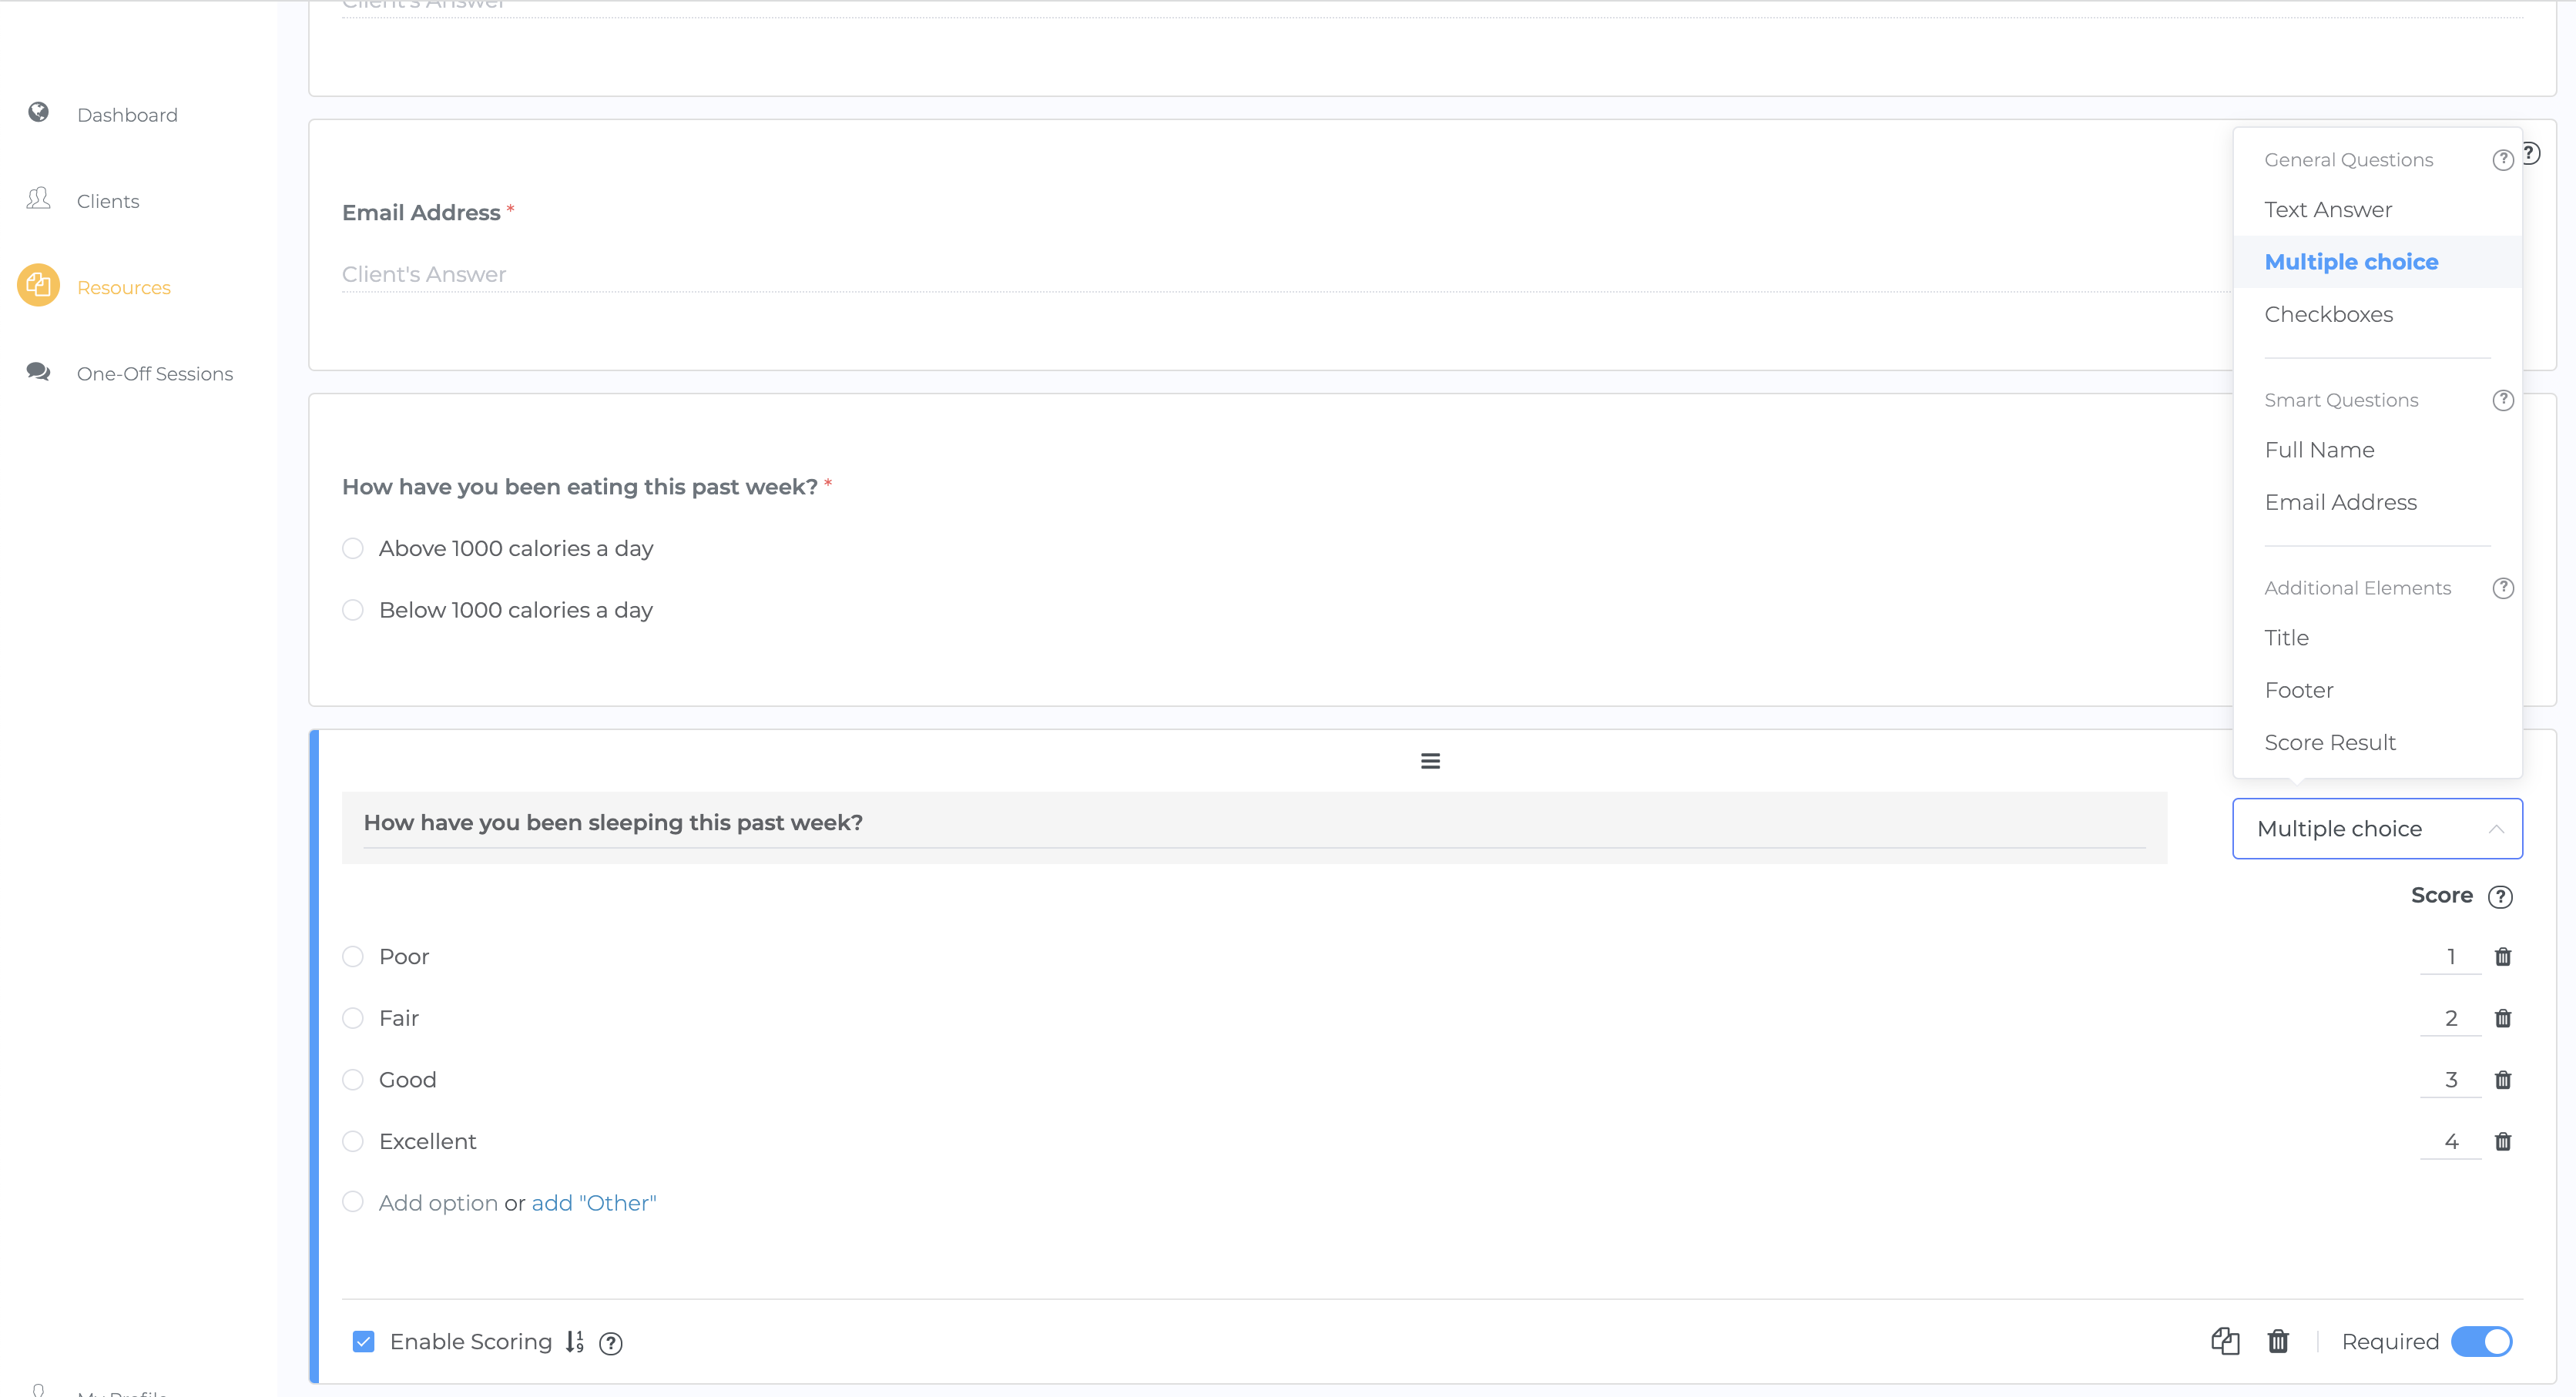Toggle the Required switch off
The height and width of the screenshot is (1397, 2576).
pos(2481,1342)
